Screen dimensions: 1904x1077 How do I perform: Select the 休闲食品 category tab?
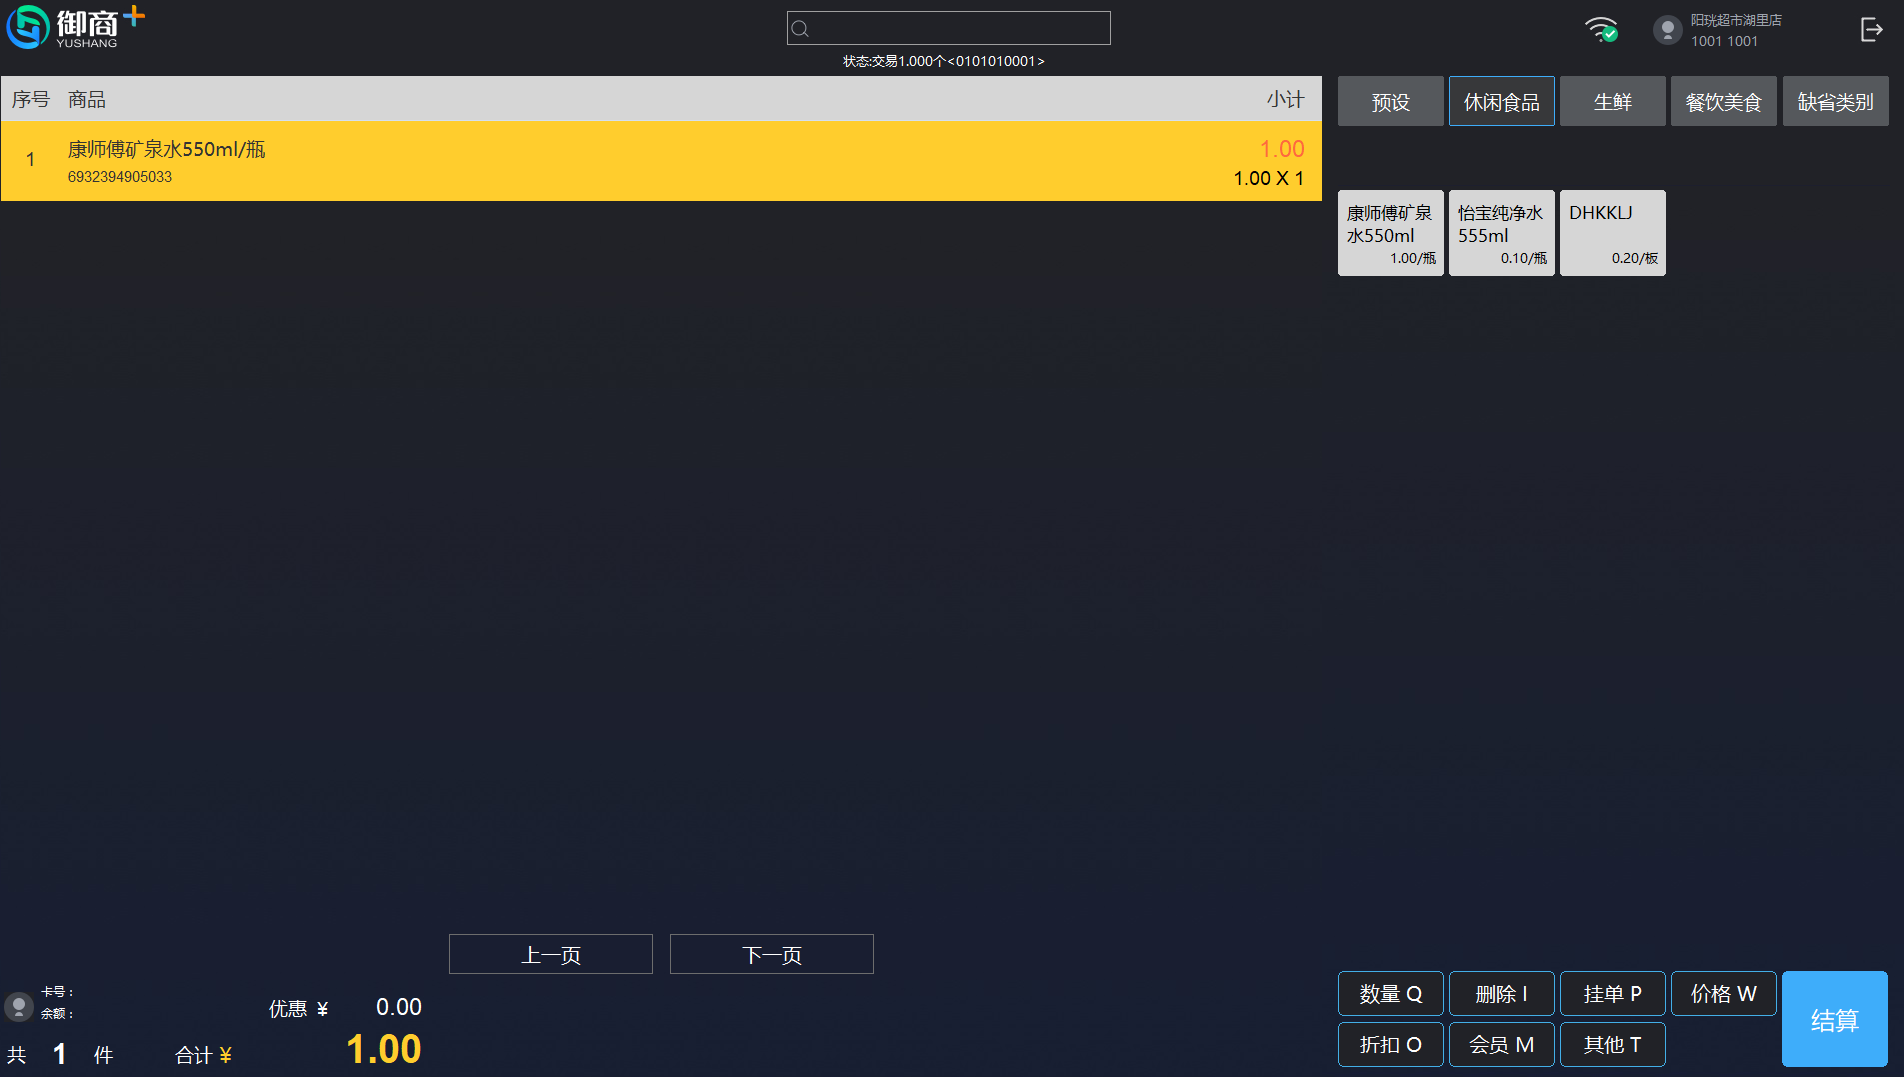(1501, 102)
